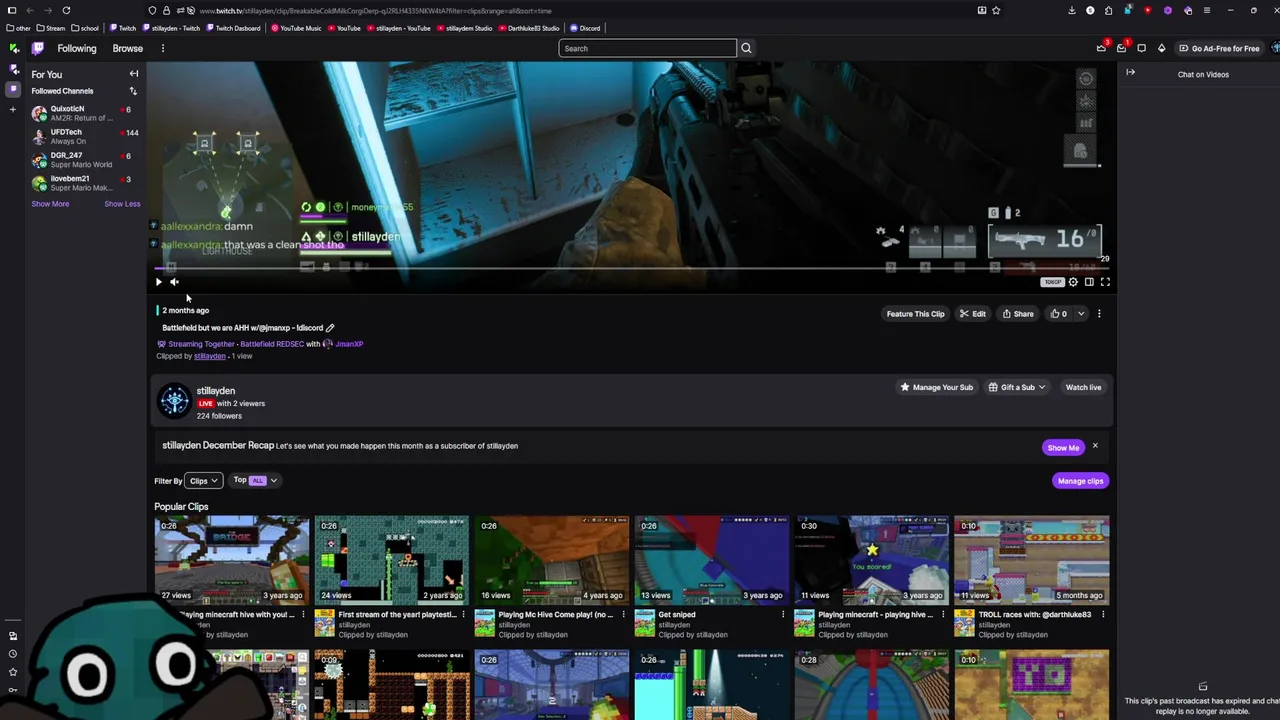Open the Filter By Clips dropdown
Viewport: 1280px width, 720px height.
click(x=203, y=481)
